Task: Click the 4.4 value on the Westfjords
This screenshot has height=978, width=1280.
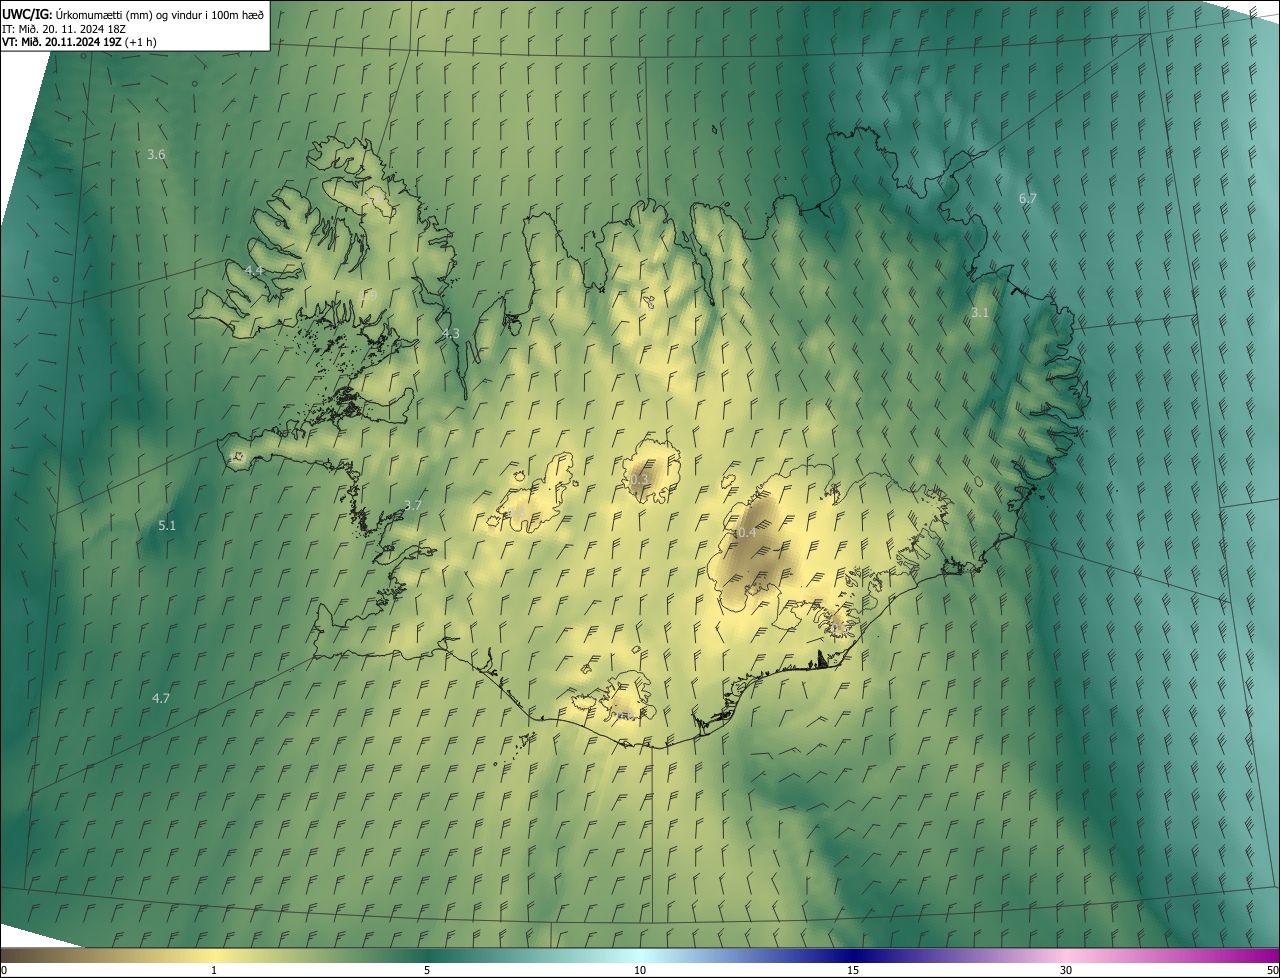Action: [254, 270]
